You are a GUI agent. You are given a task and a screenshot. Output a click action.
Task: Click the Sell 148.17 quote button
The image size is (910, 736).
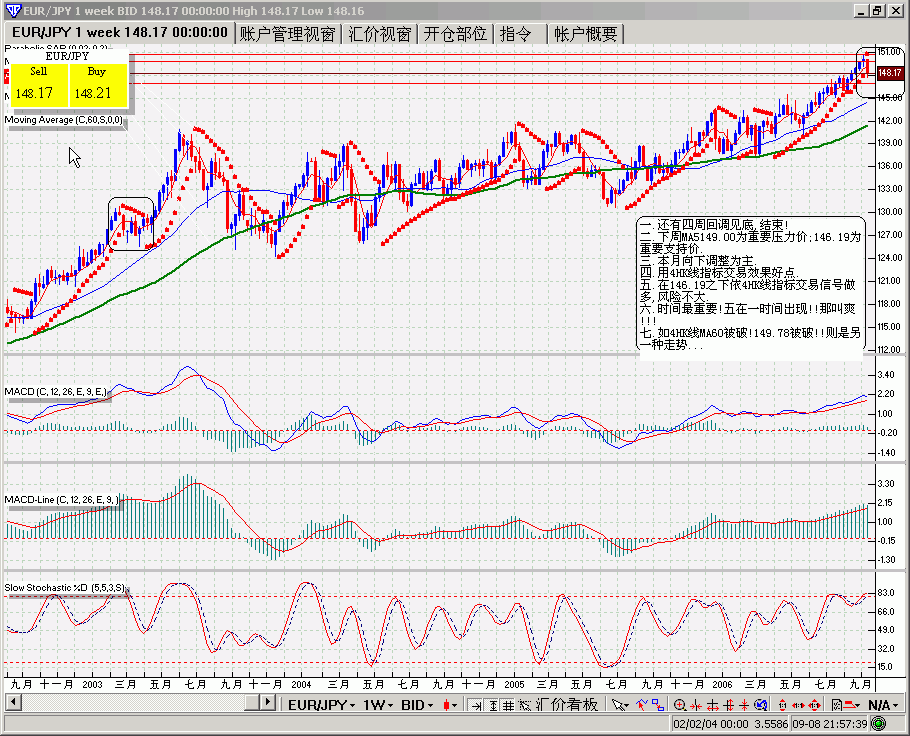tap(39, 85)
